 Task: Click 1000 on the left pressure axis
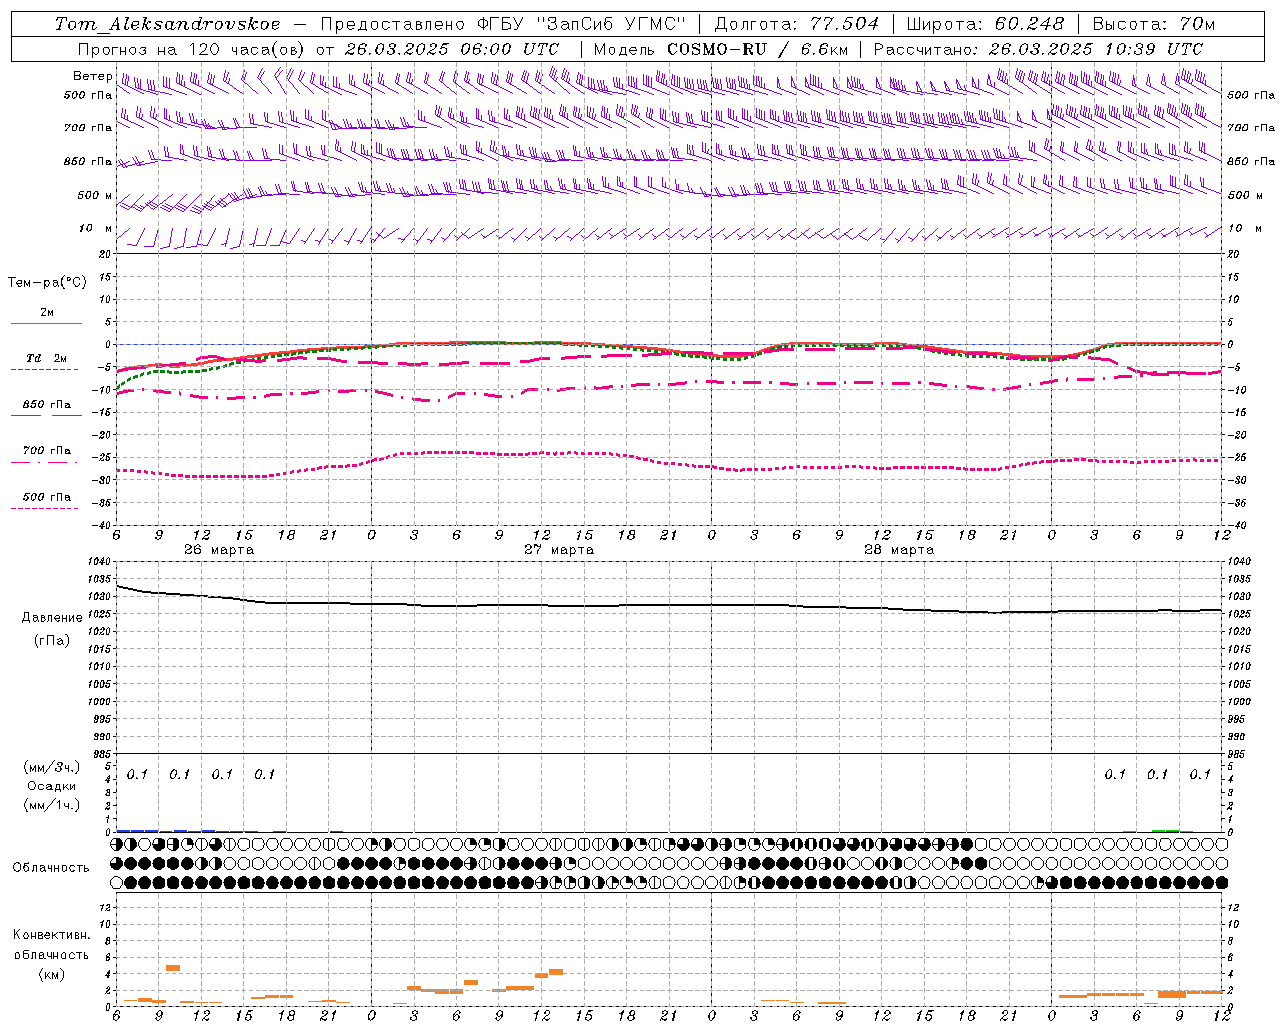(x=99, y=702)
